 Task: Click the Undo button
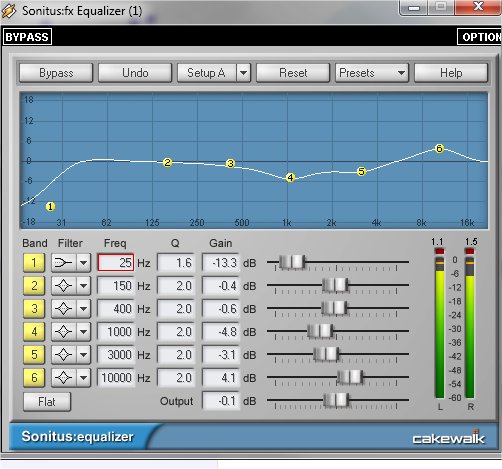click(135, 73)
